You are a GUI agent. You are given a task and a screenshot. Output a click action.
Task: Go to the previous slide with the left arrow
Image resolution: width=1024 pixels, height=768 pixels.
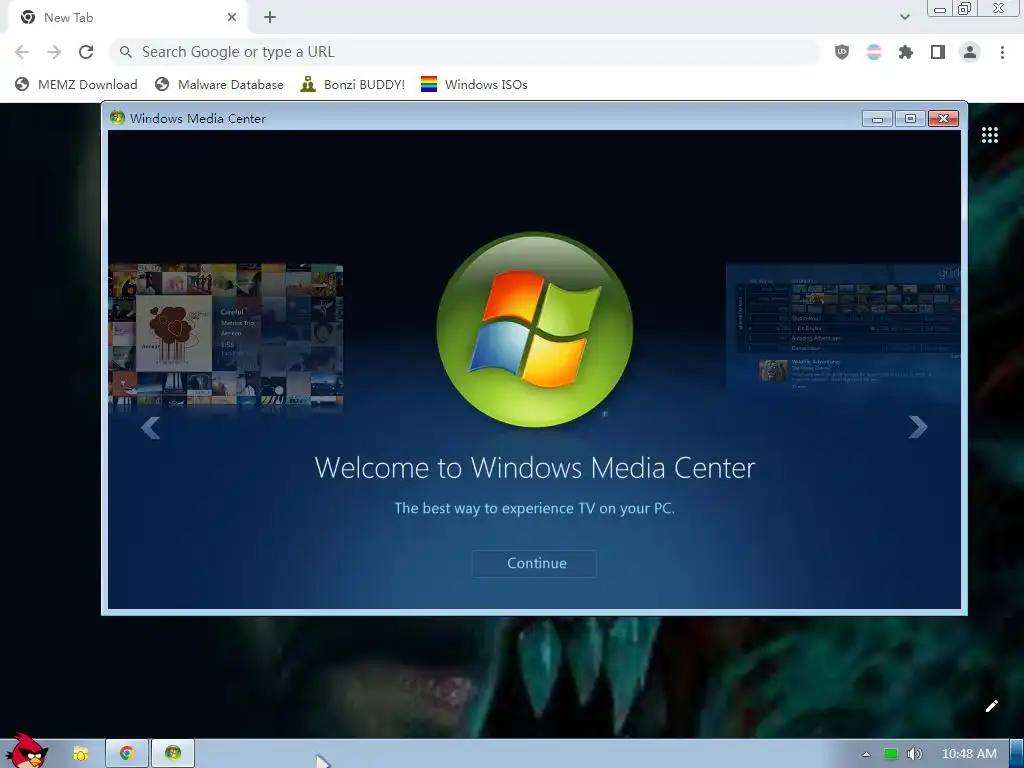click(151, 428)
